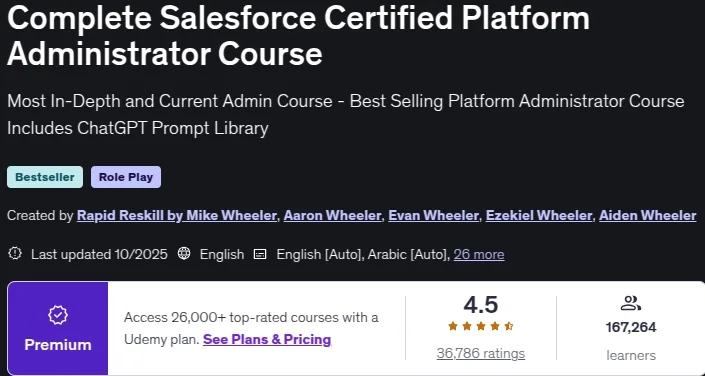The image size is (705, 376).
Task: Click the 4.5 rating score
Action: coord(481,305)
